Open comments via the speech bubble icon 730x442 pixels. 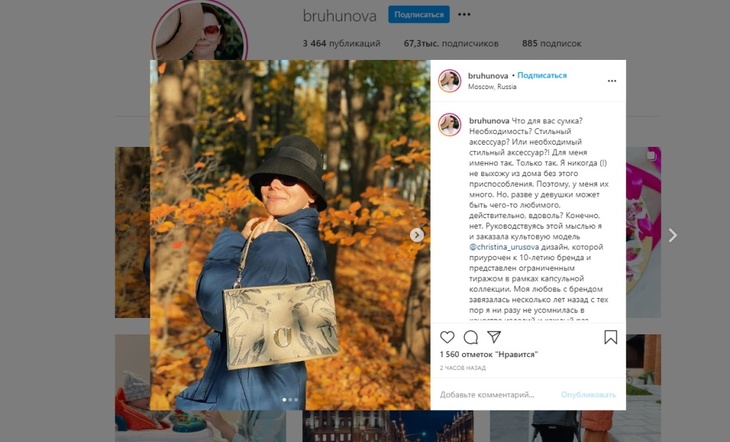point(471,337)
